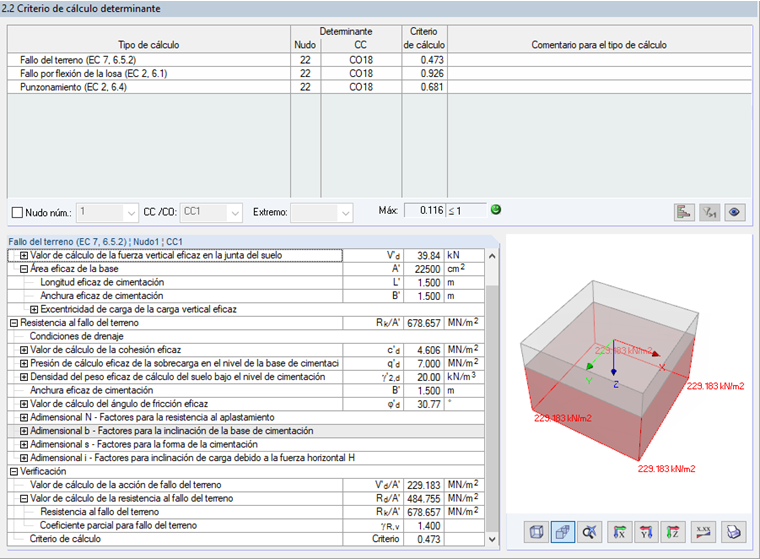
Task: Open the Nudo núm. dropdown
Action: [131, 212]
